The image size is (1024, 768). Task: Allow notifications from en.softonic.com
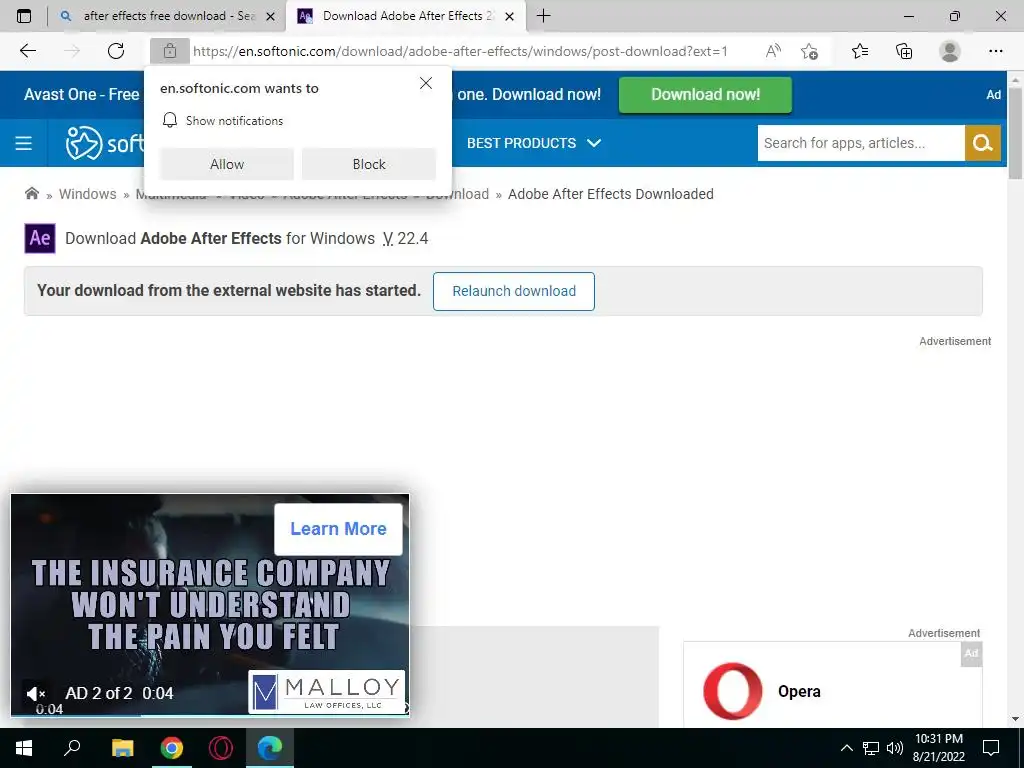click(x=227, y=164)
